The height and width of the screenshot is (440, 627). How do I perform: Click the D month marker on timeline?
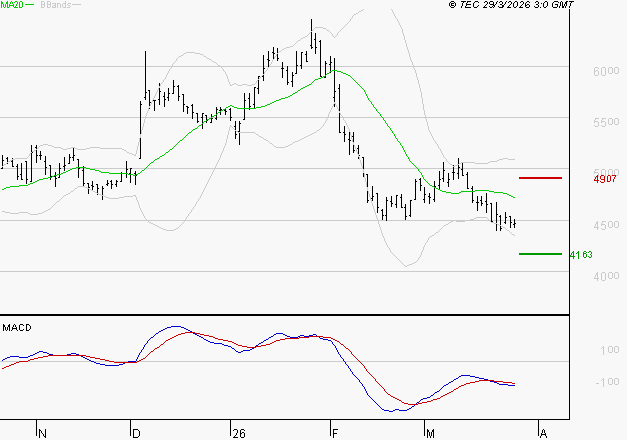136,434
